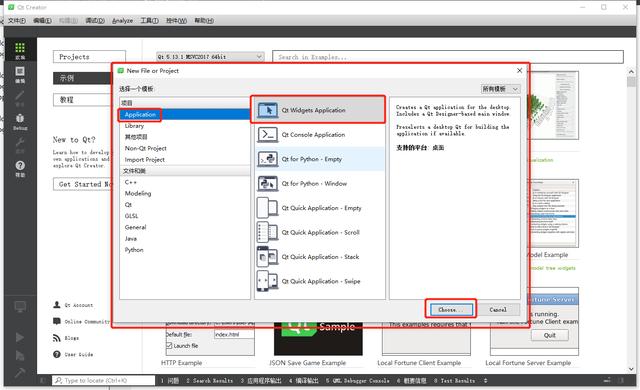The width and height of the screenshot is (640, 390).
Task: Open the Analyze menu
Action: coord(122,20)
